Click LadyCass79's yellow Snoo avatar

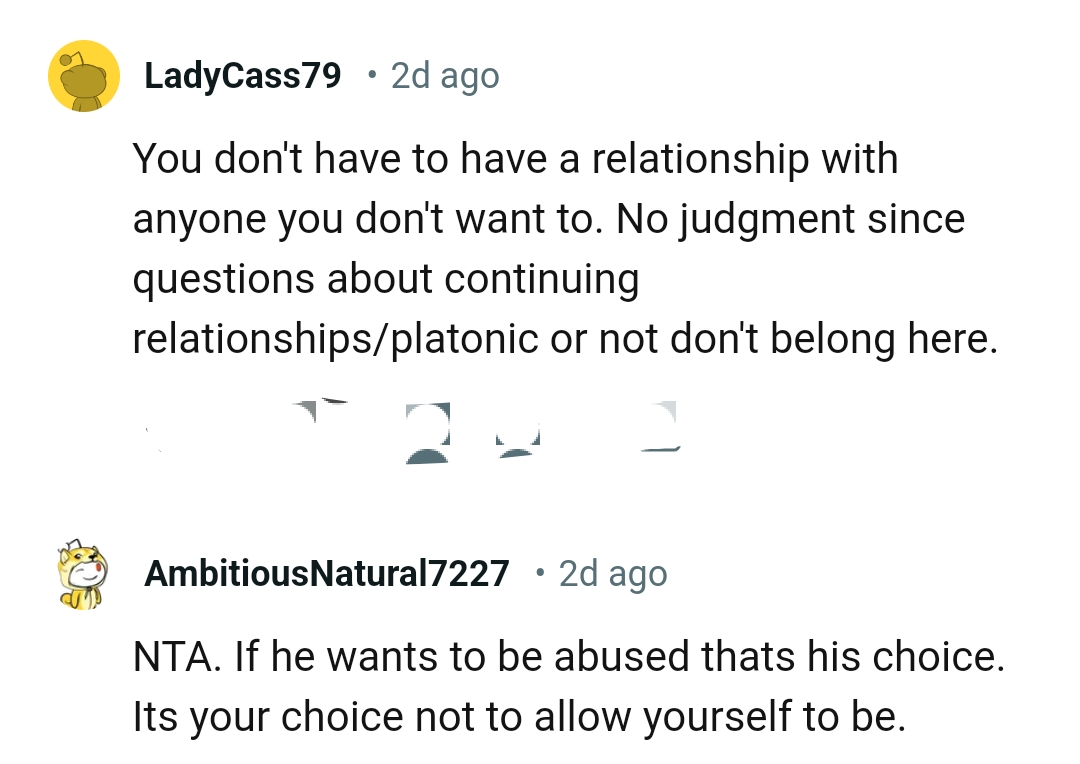[84, 77]
